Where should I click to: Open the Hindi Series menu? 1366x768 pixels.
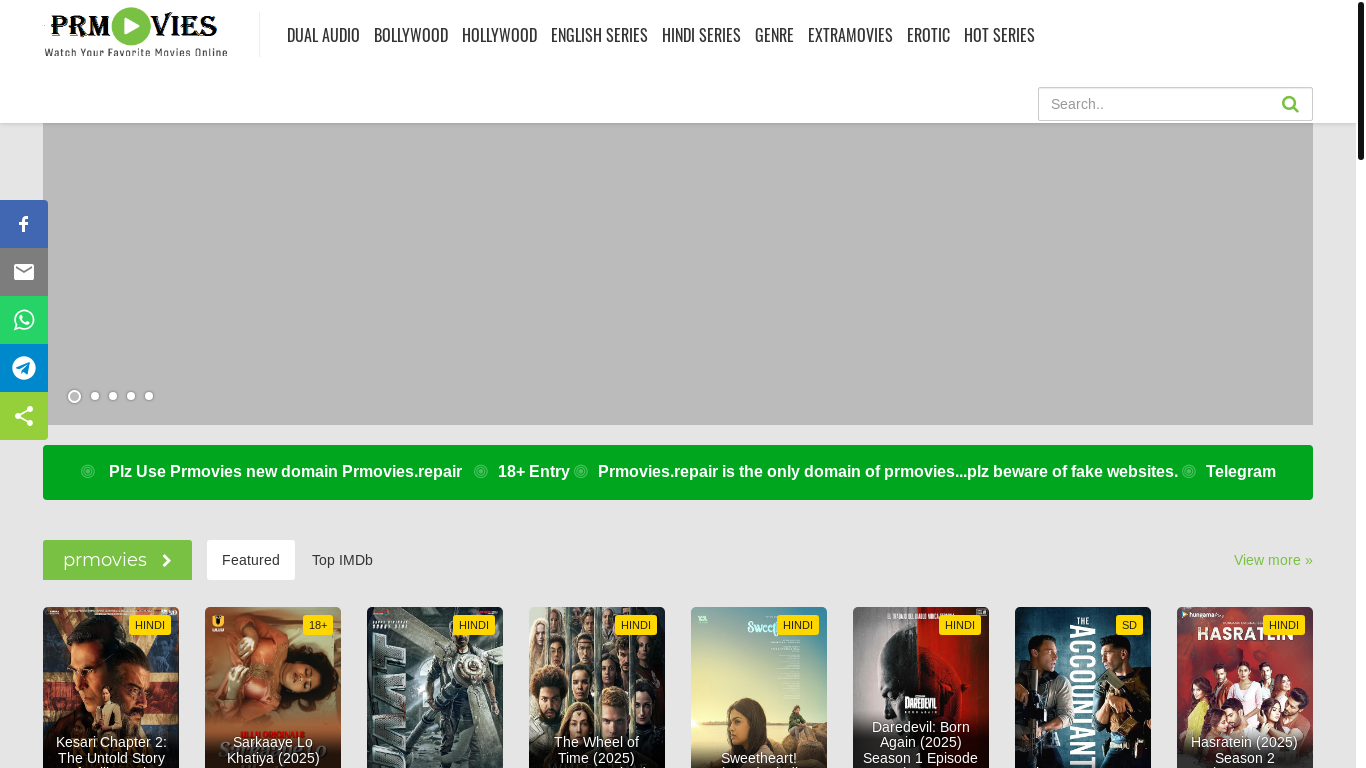coord(701,35)
